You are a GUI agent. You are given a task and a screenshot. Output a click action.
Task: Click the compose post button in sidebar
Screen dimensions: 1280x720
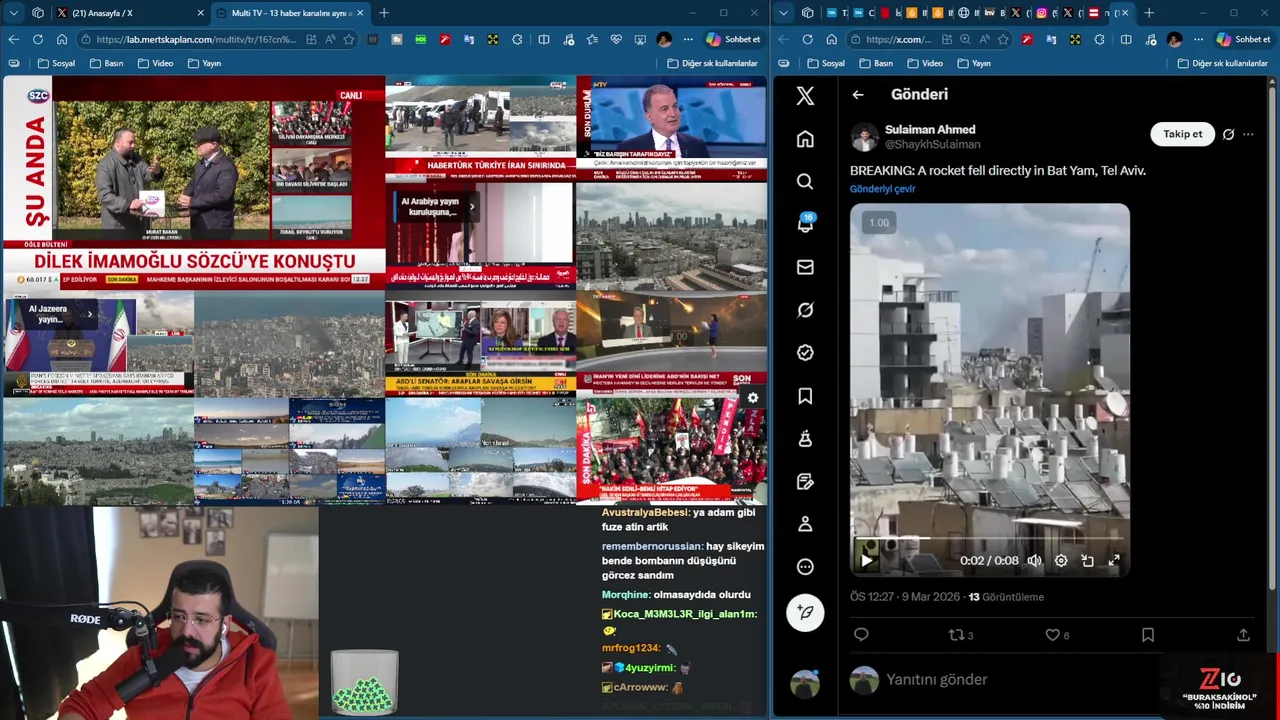pos(805,612)
